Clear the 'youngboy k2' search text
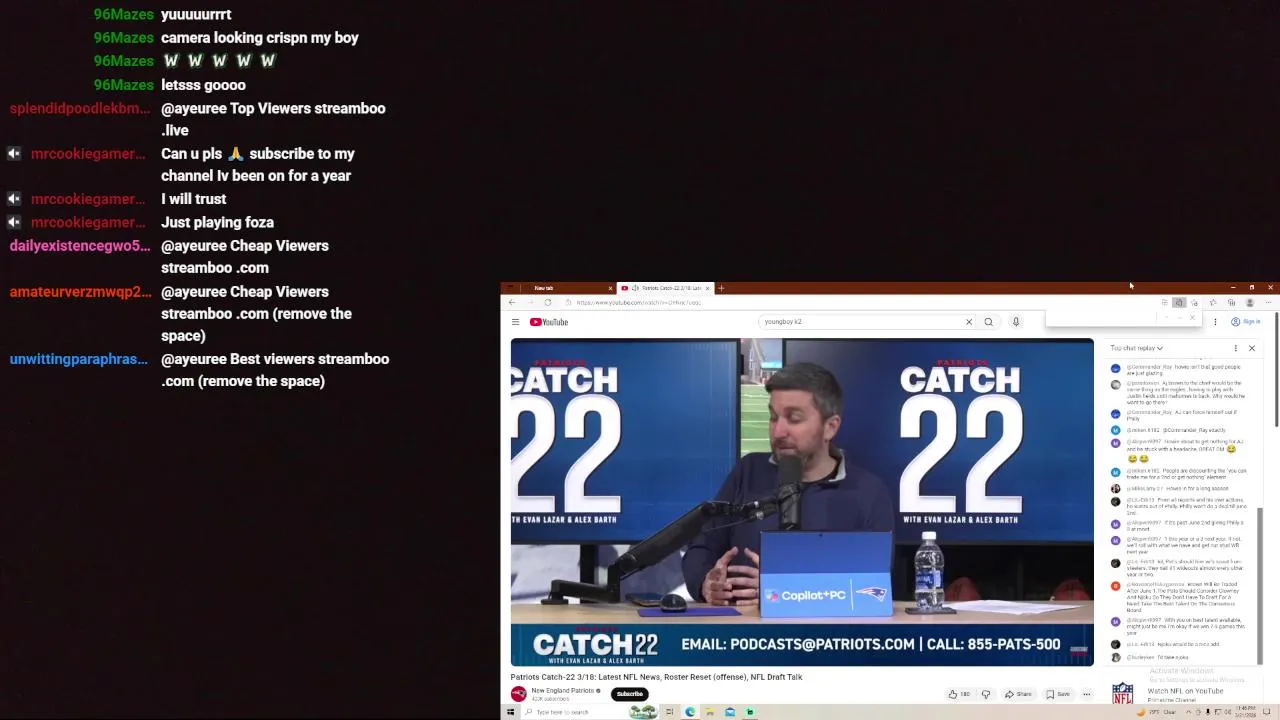The width and height of the screenshot is (1280, 720). tap(968, 322)
